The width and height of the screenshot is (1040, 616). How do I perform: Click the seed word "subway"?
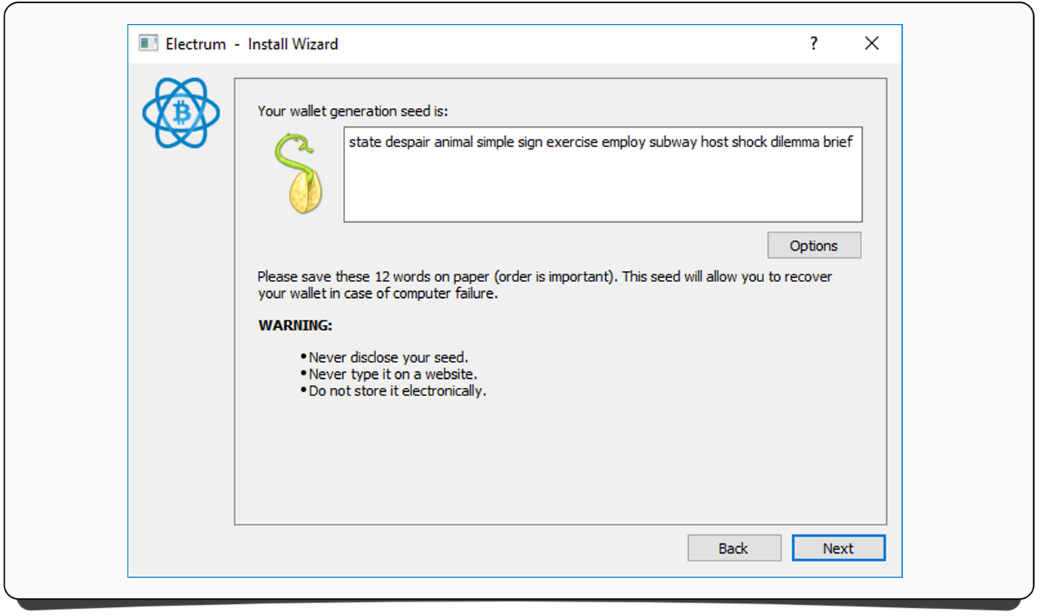coord(672,142)
